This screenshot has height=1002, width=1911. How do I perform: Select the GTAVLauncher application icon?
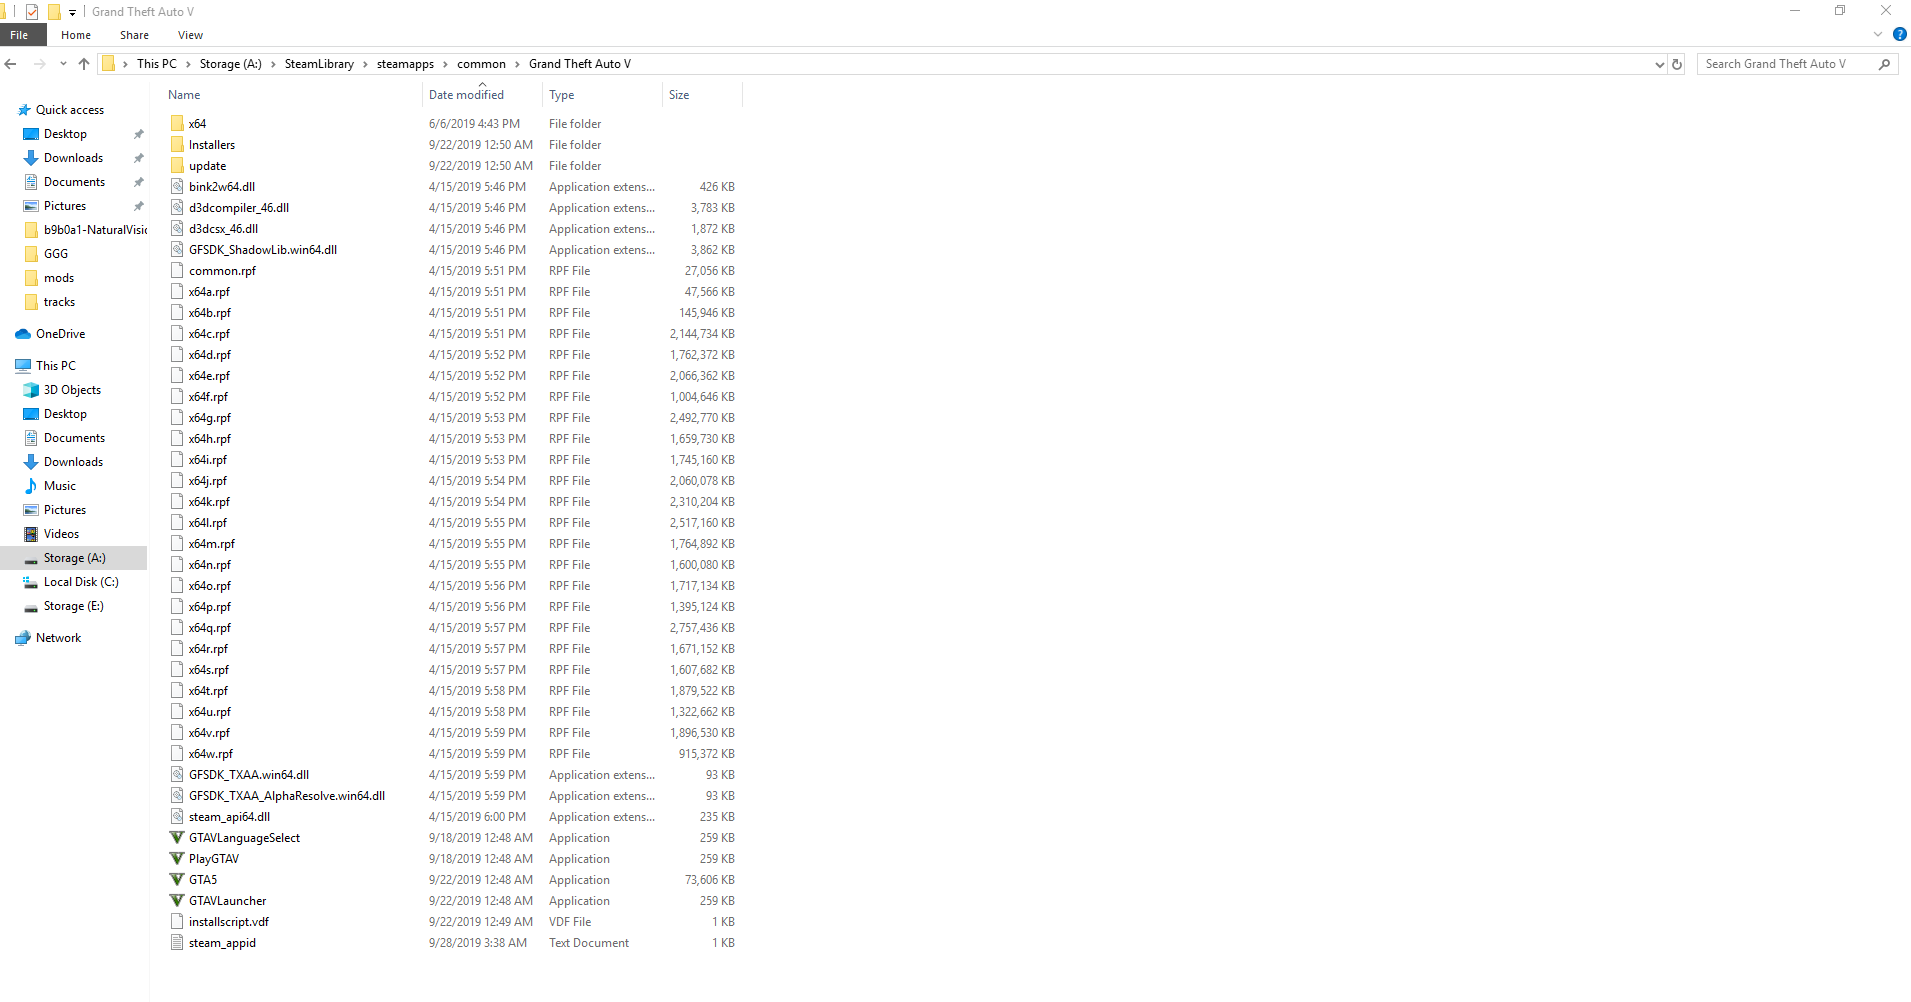tap(177, 901)
